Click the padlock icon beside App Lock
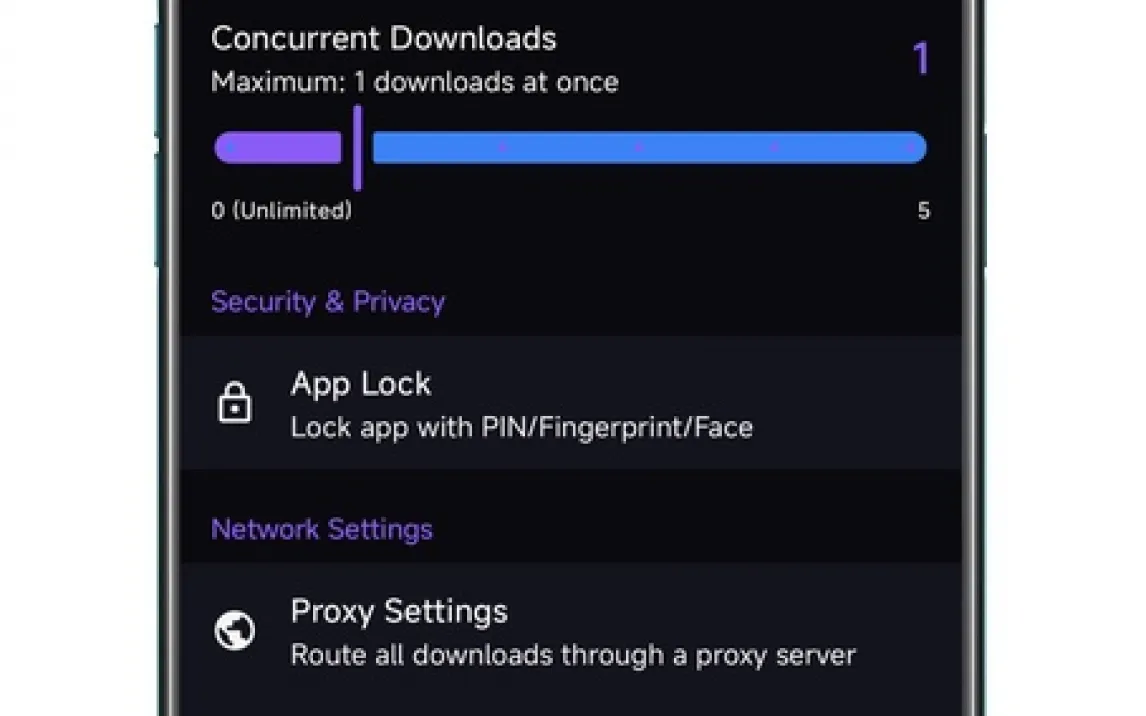 [235, 403]
